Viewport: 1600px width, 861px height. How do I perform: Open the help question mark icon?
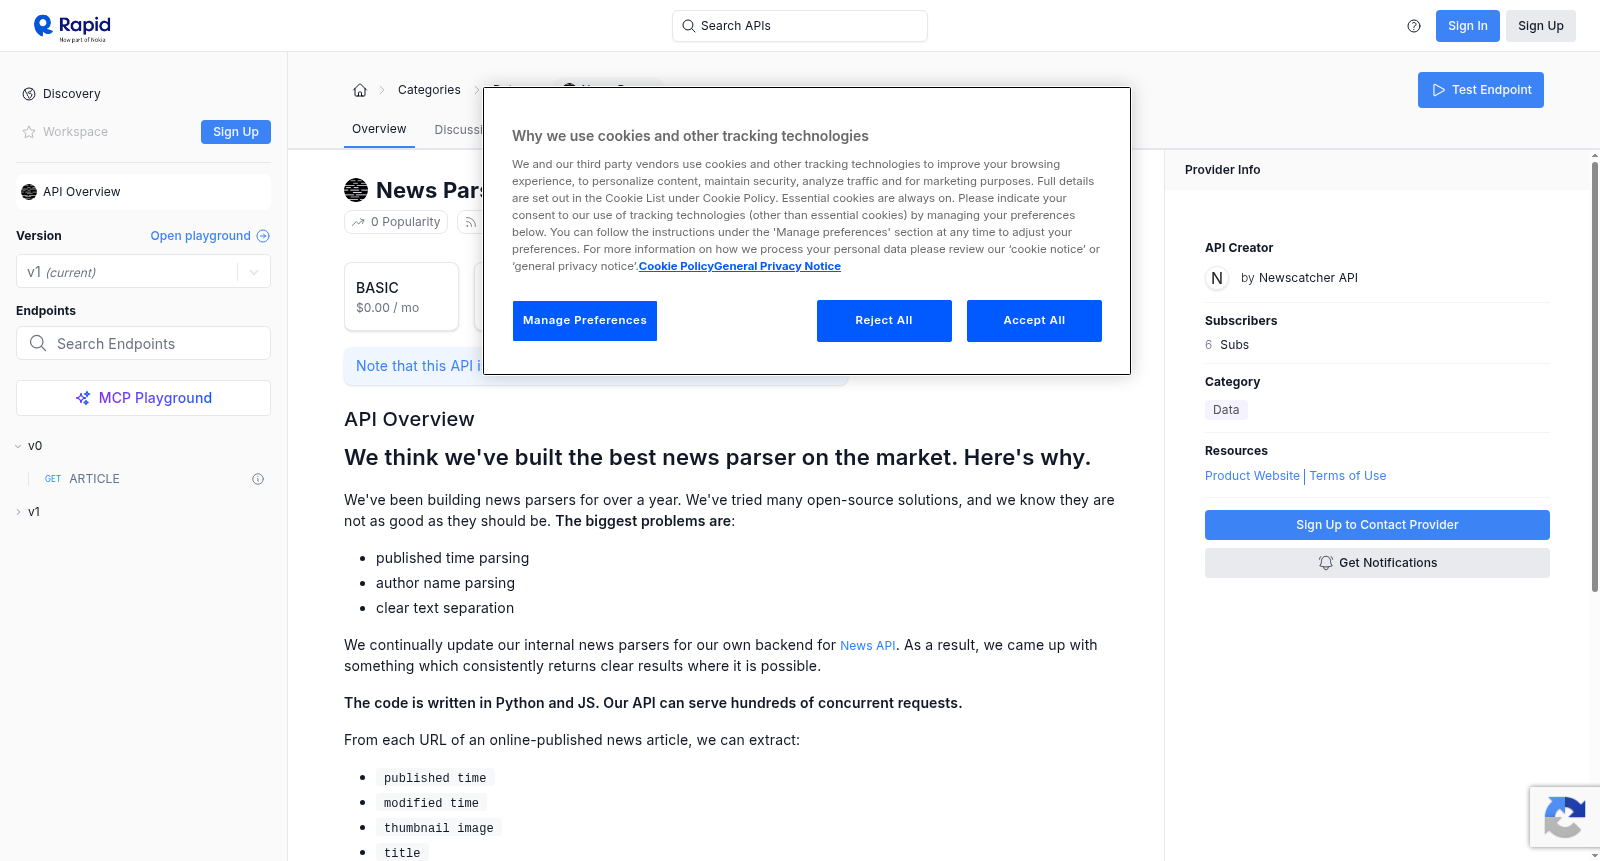pos(1414,26)
